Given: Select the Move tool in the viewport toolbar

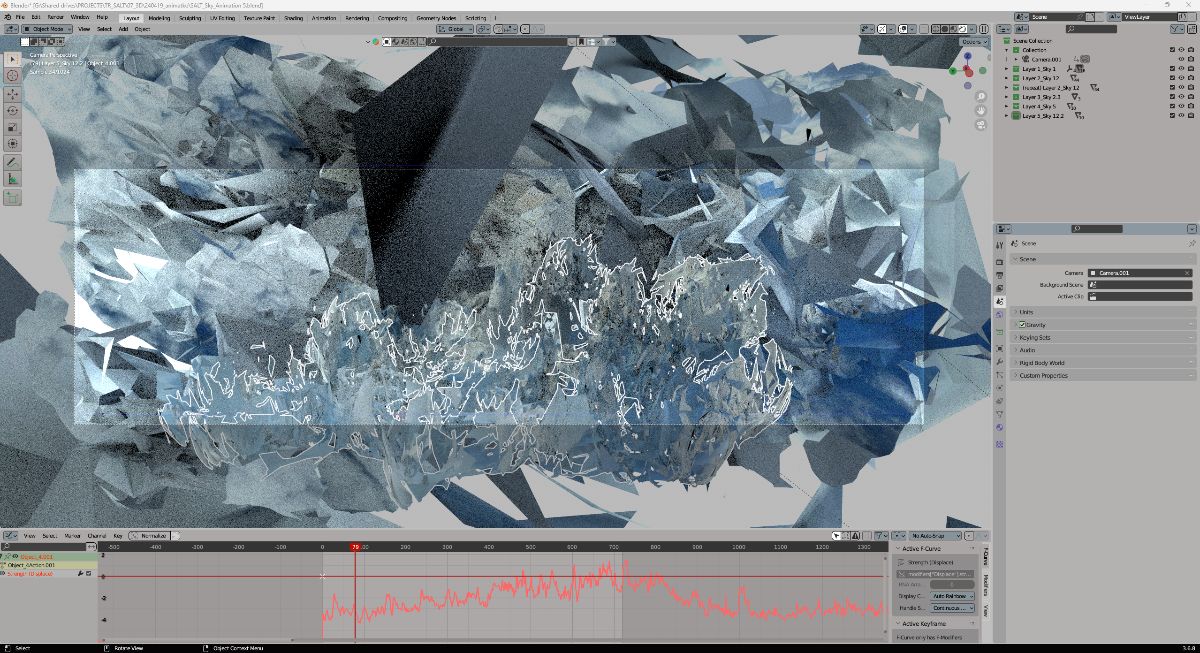Looking at the screenshot, I should pyautogui.click(x=12, y=93).
